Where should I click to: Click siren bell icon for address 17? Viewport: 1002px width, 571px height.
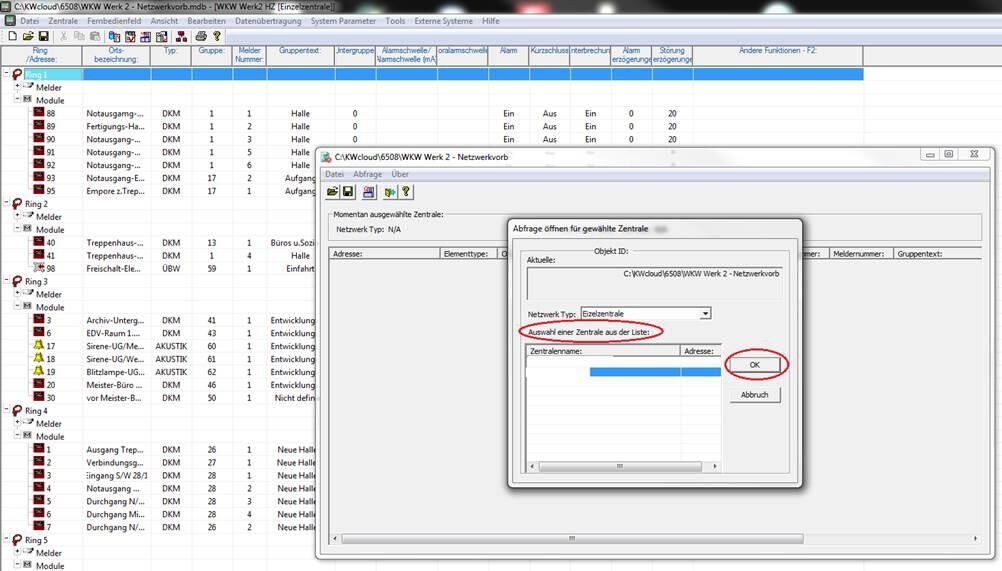[39, 345]
